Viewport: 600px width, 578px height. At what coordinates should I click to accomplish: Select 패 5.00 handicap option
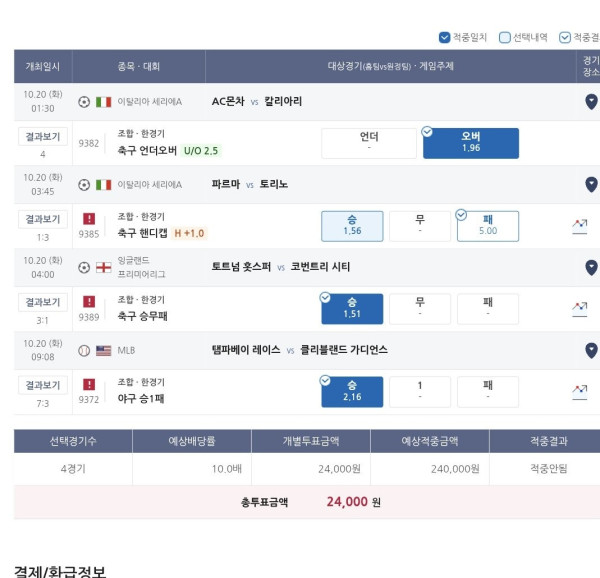point(488,226)
